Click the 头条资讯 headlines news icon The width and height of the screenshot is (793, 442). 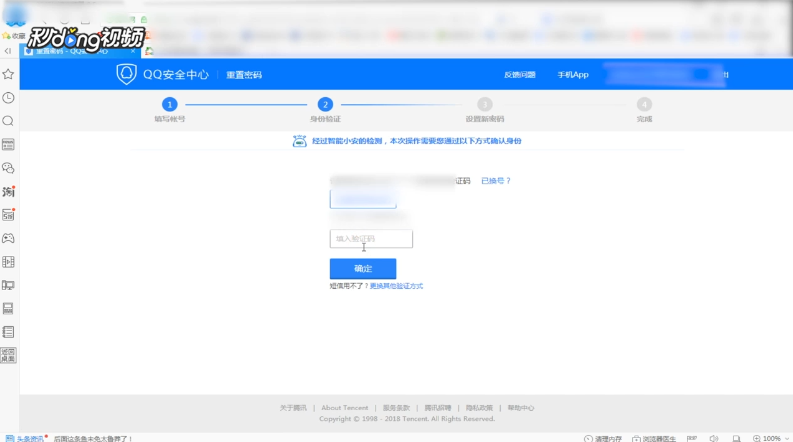pyautogui.click(x=25, y=438)
